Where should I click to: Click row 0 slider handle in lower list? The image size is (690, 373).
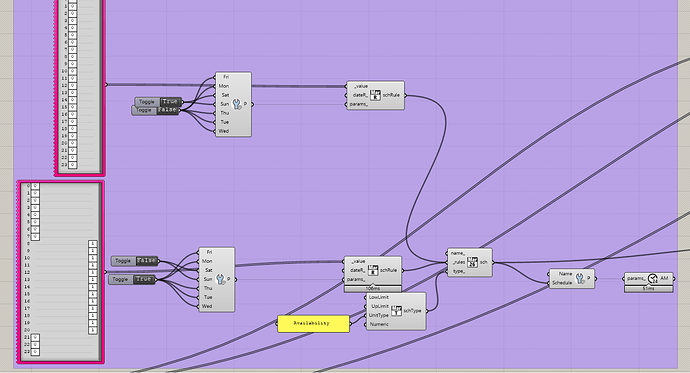click(35, 186)
